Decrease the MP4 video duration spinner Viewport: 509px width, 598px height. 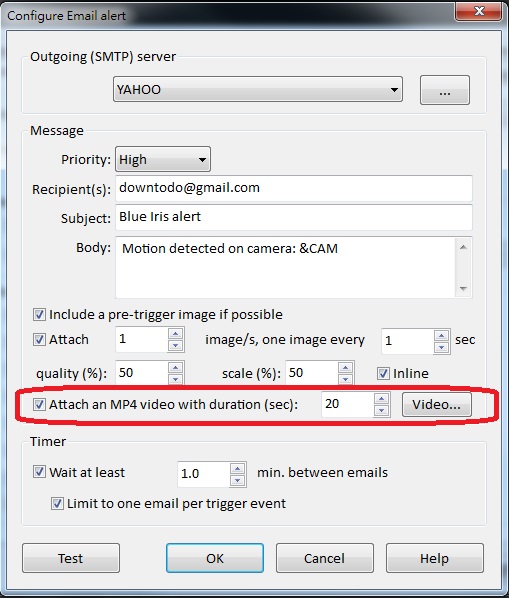(382, 410)
